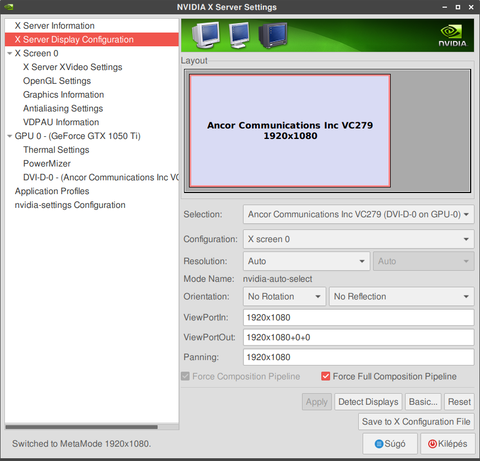Open Graphics Information page
480x461 pixels.
(x=92, y=95)
